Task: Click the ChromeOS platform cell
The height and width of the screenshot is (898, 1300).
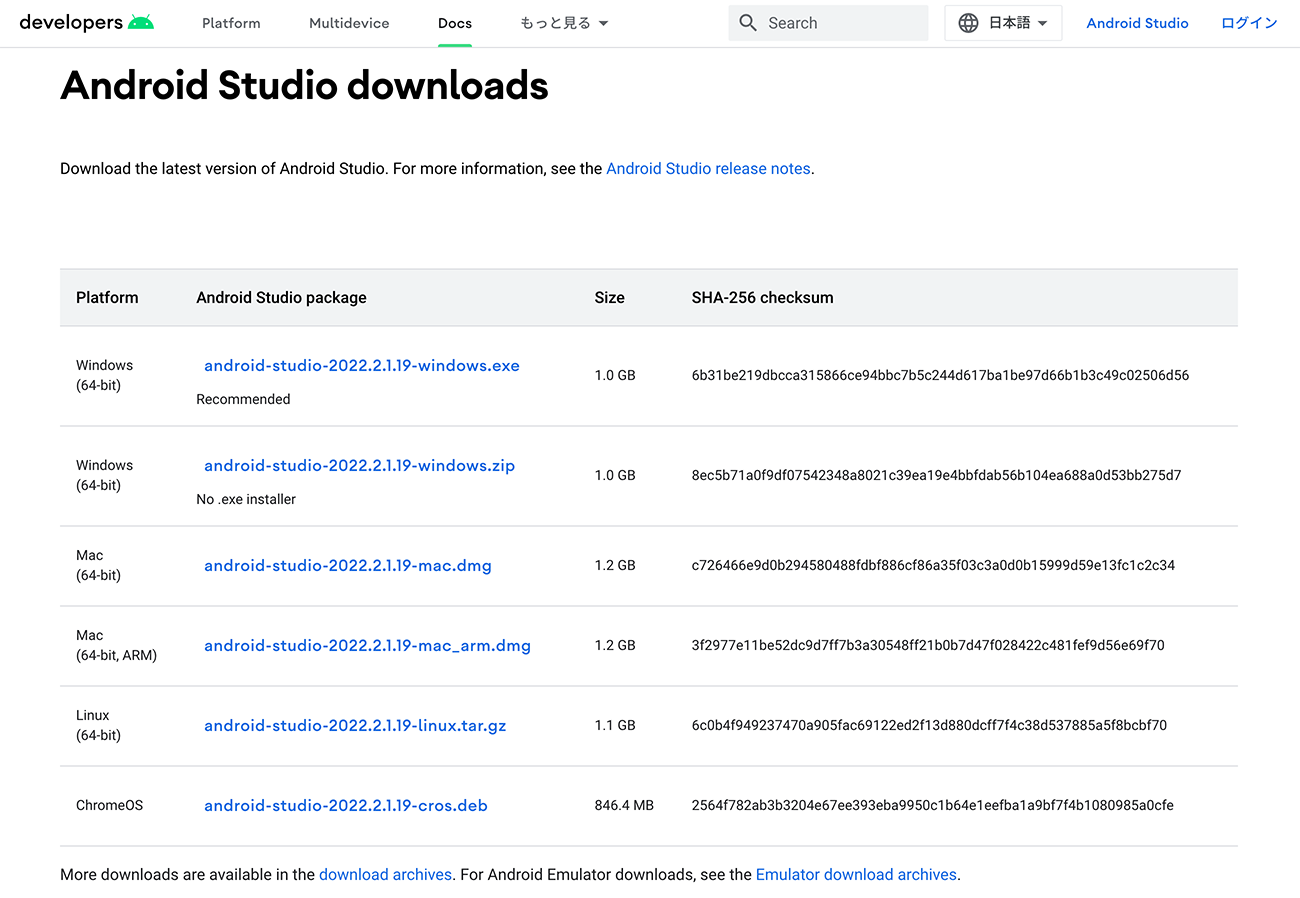Action: 109,806
